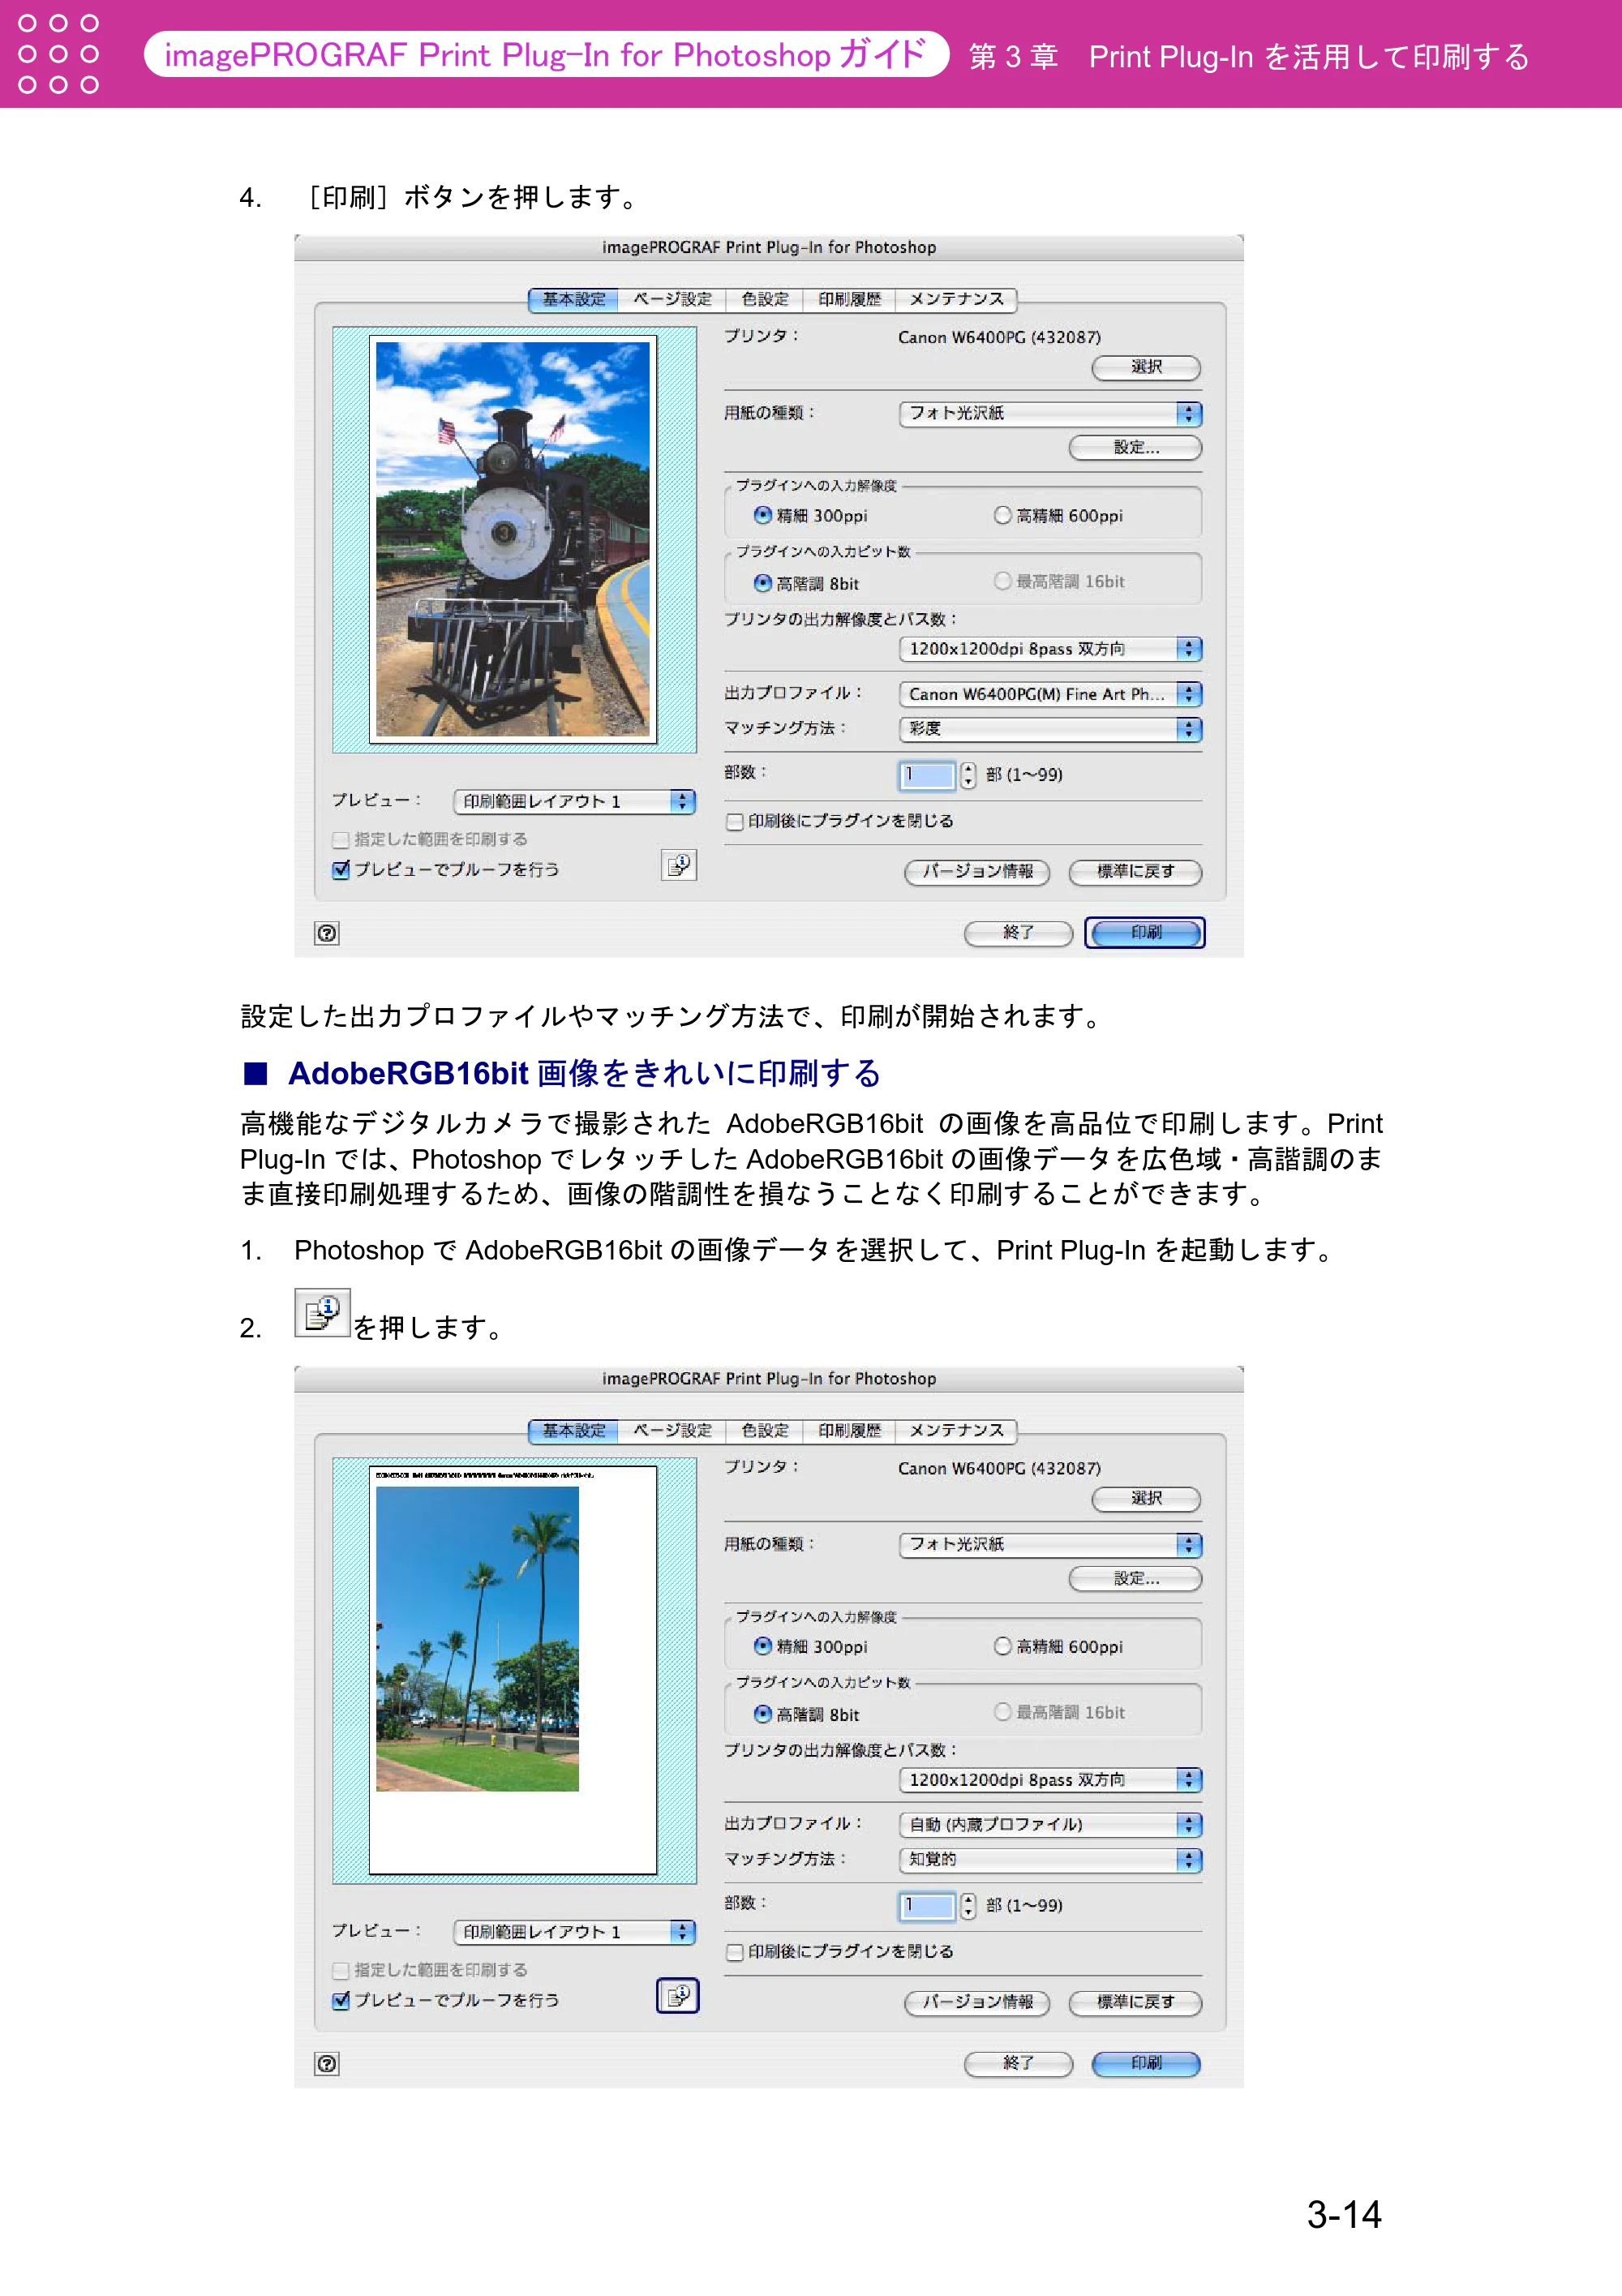Image resolution: width=1622 pixels, height=2296 pixels.
Task: Select 精細 300ppi radio in lower dialog
Action: (x=763, y=1646)
